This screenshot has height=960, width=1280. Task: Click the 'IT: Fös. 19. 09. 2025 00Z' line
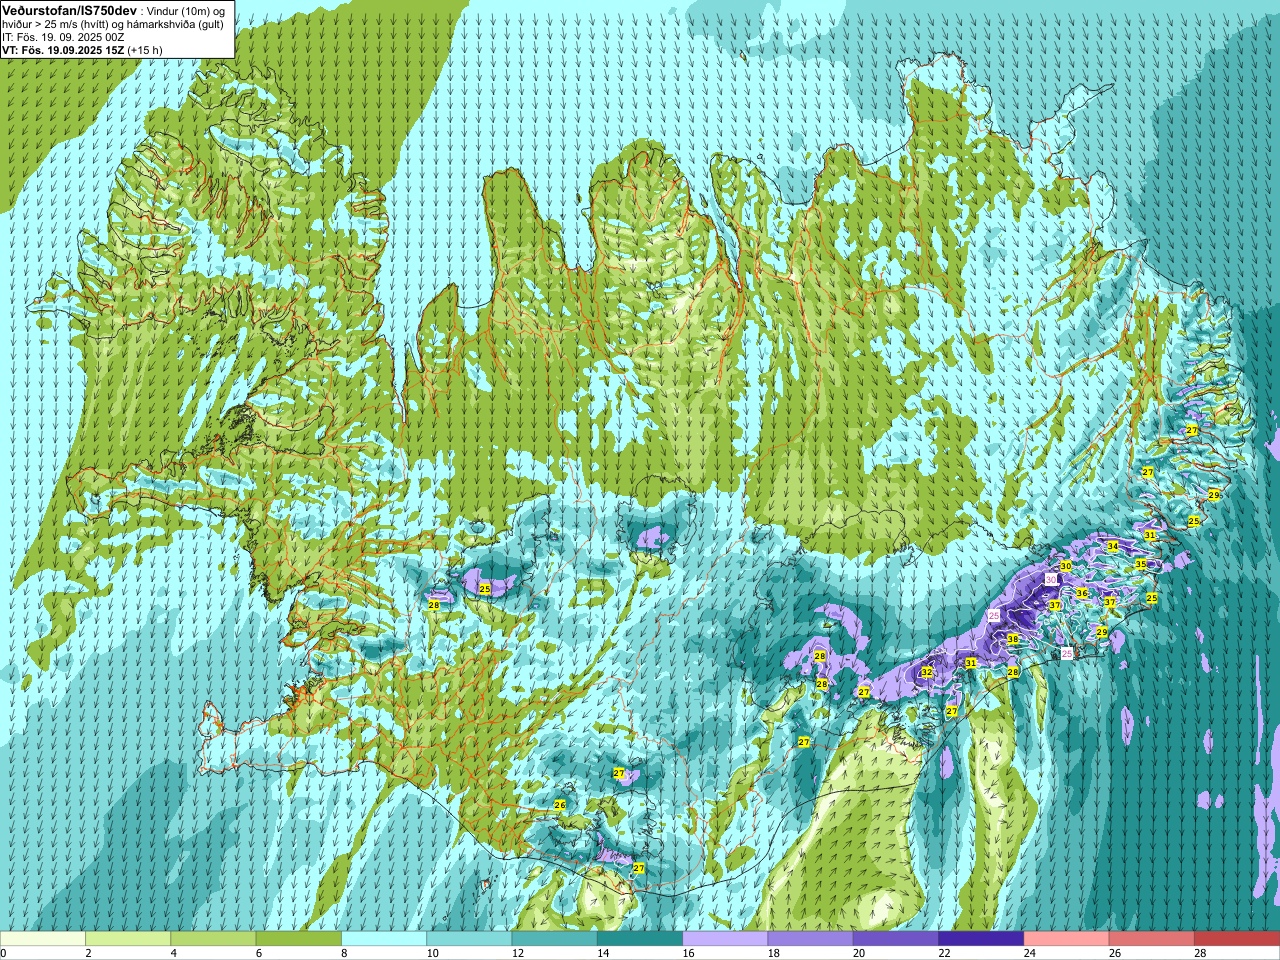[x=63, y=37]
